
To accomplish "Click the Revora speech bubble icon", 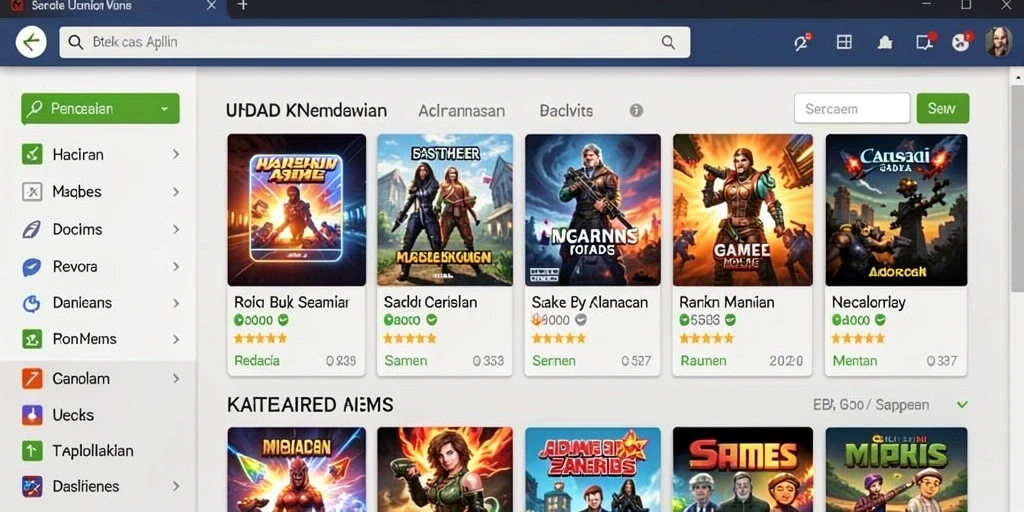I will [32, 266].
